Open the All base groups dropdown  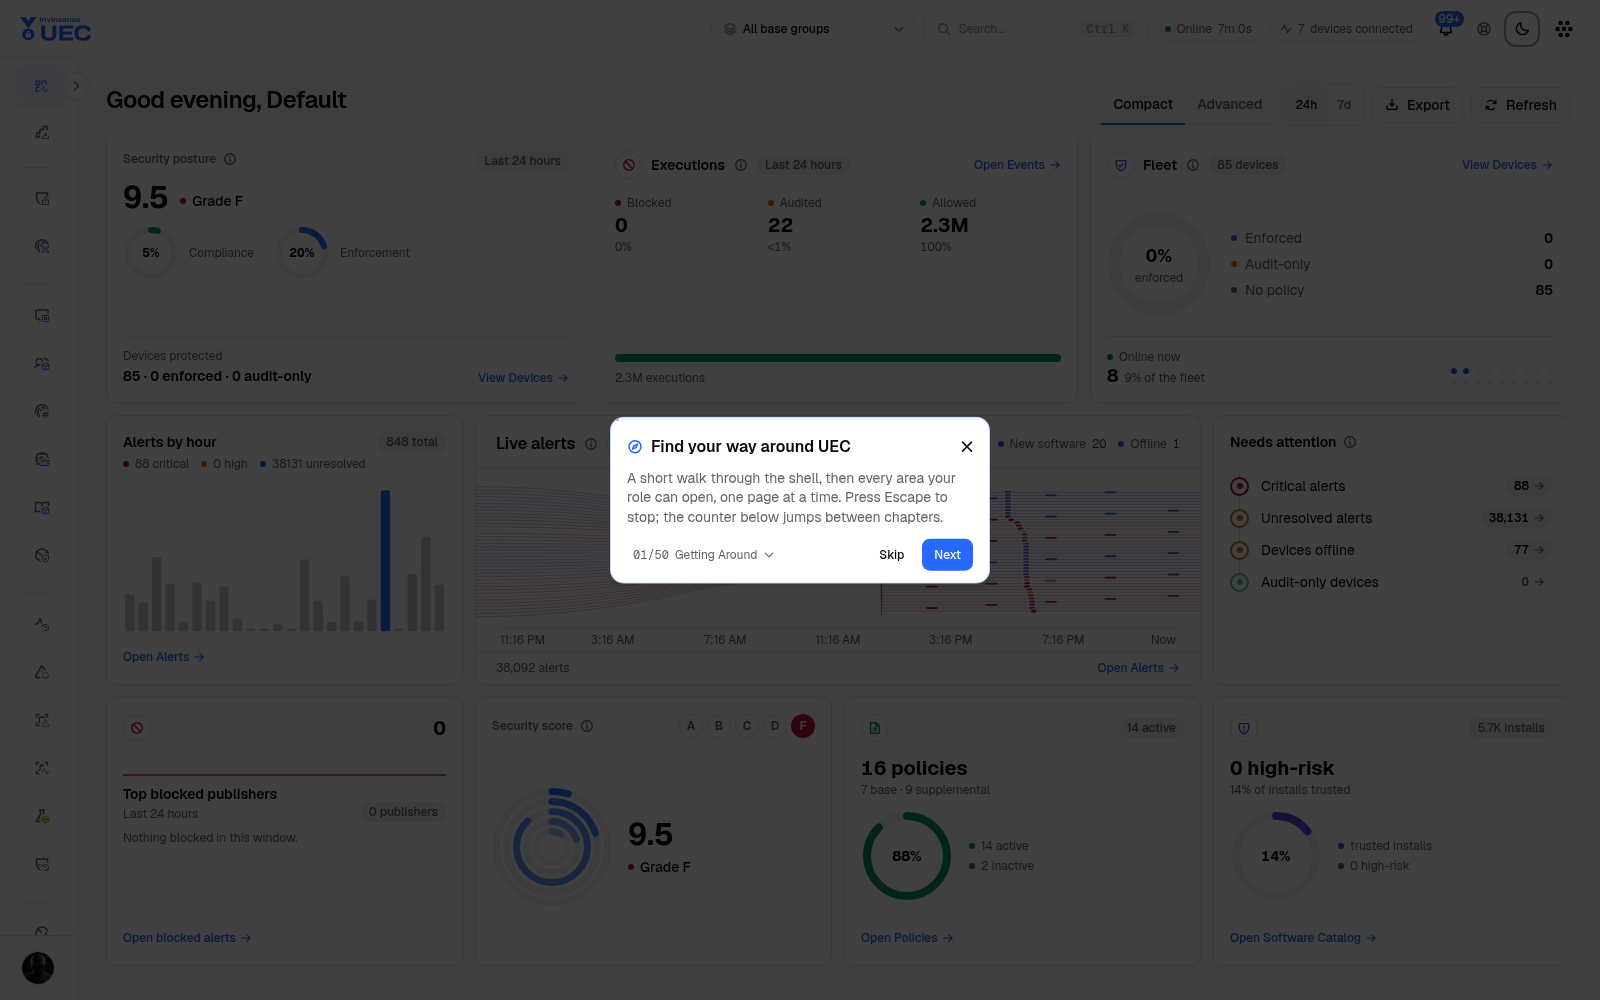click(814, 29)
